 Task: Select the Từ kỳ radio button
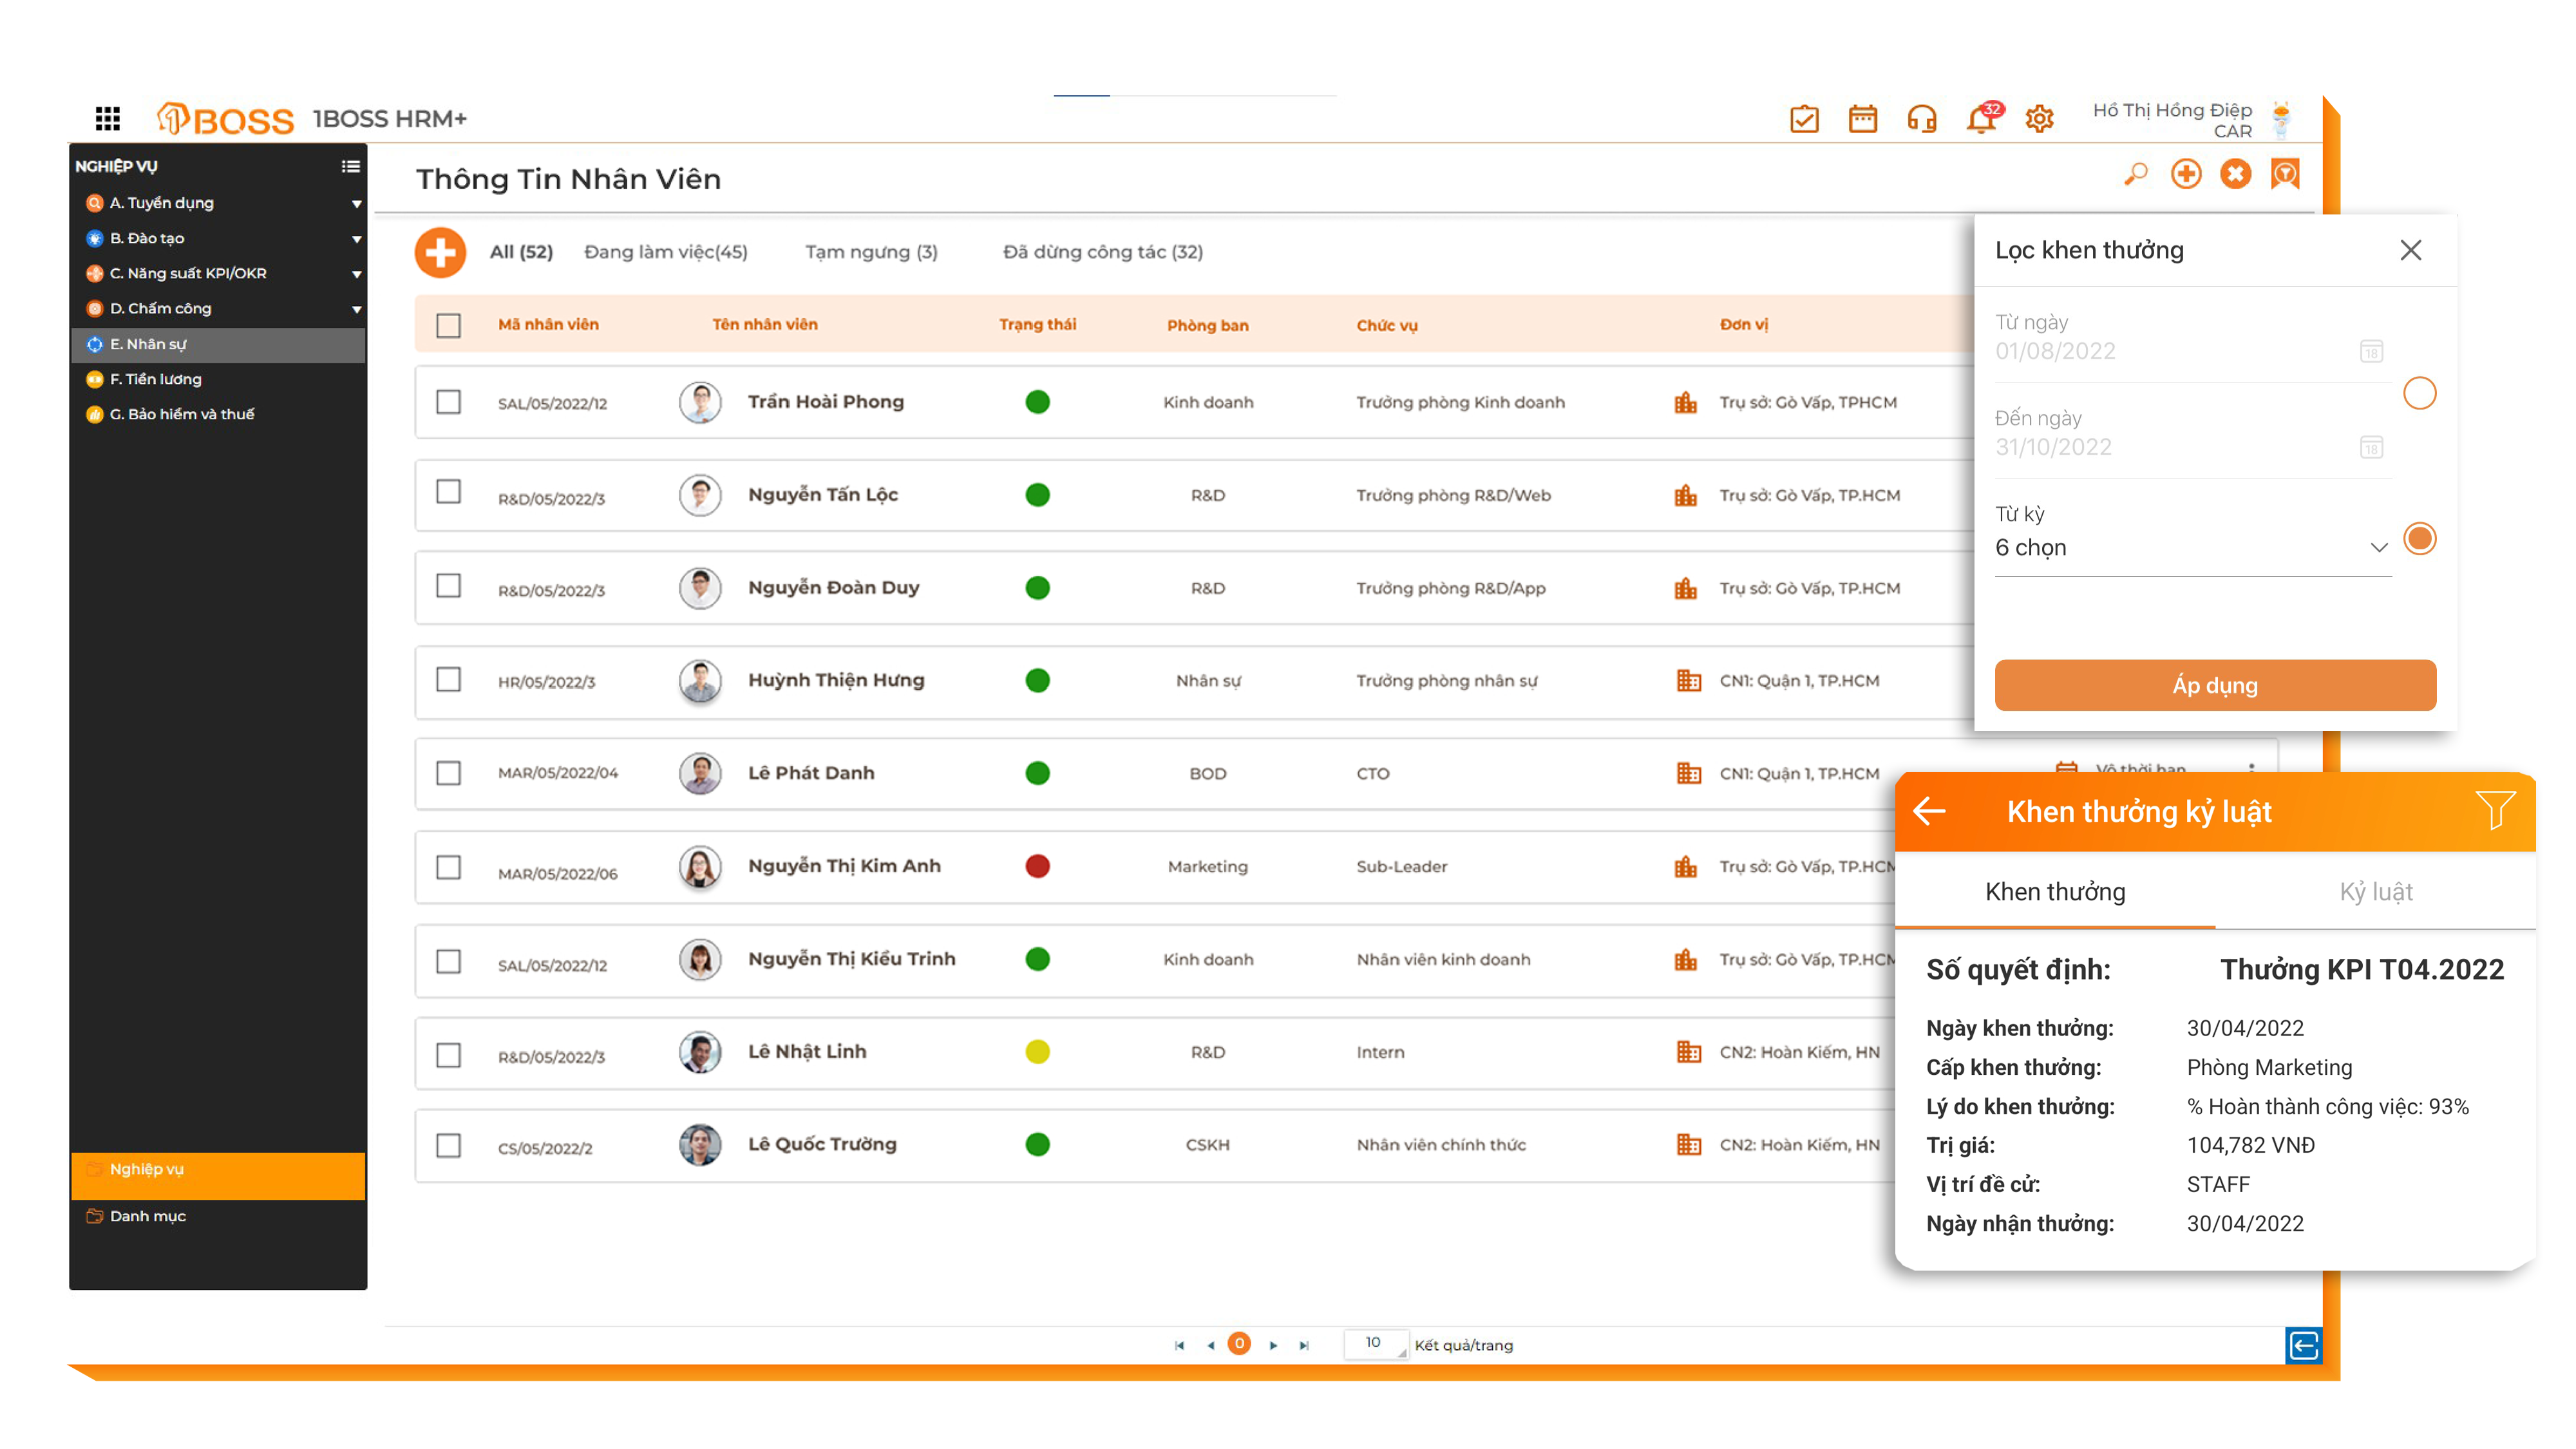pyautogui.click(x=2419, y=539)
